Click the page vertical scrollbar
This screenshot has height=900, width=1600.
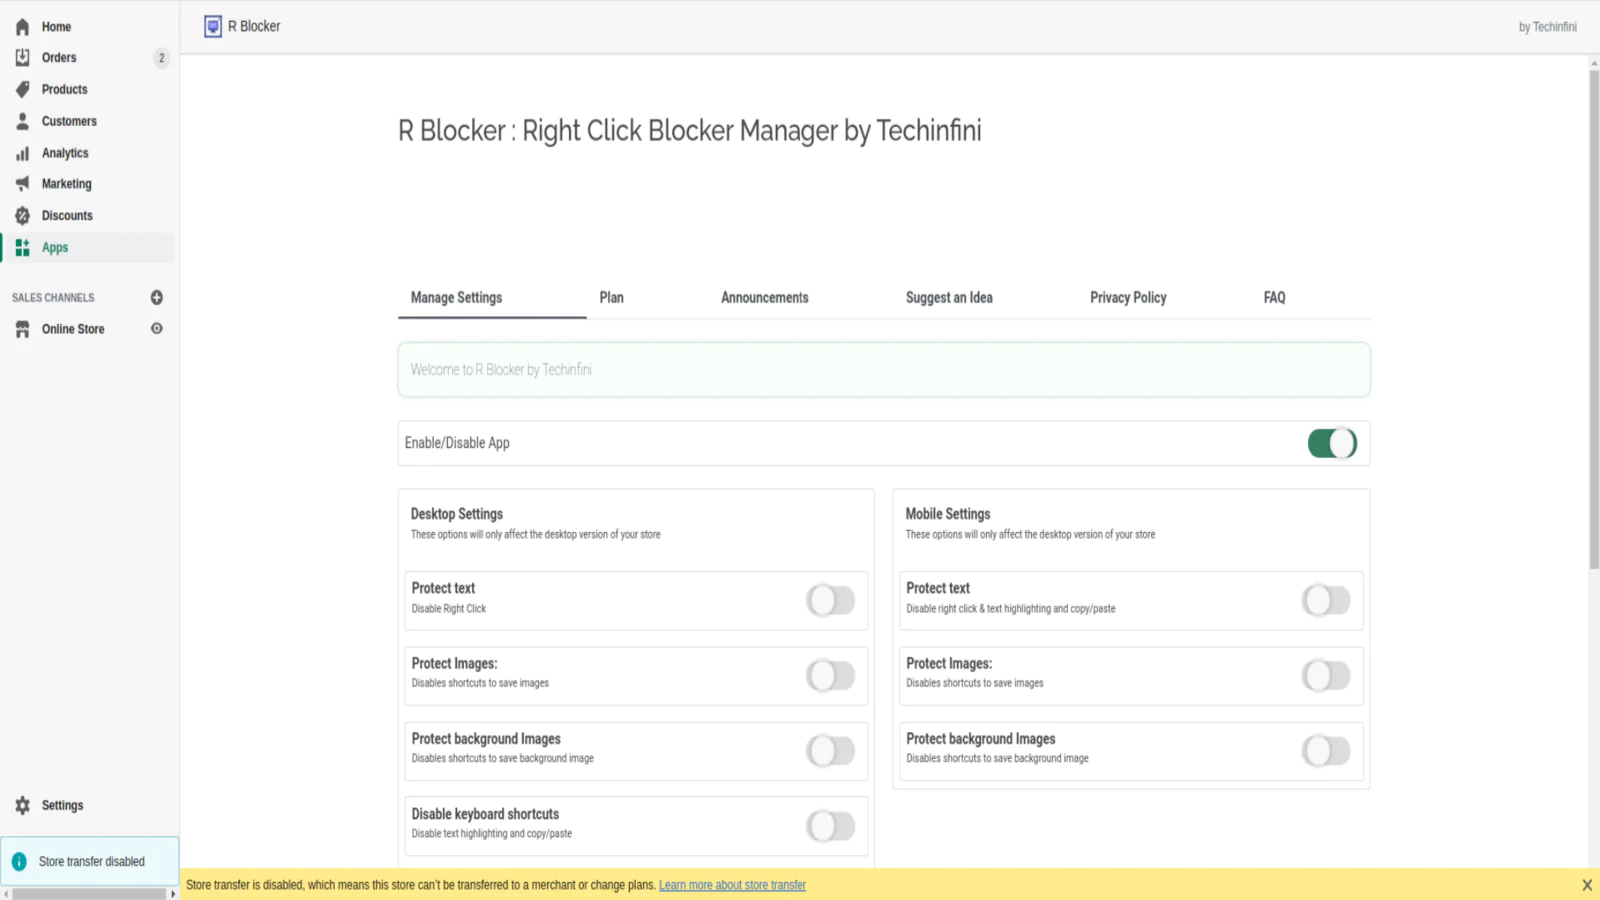[1594, 320]
